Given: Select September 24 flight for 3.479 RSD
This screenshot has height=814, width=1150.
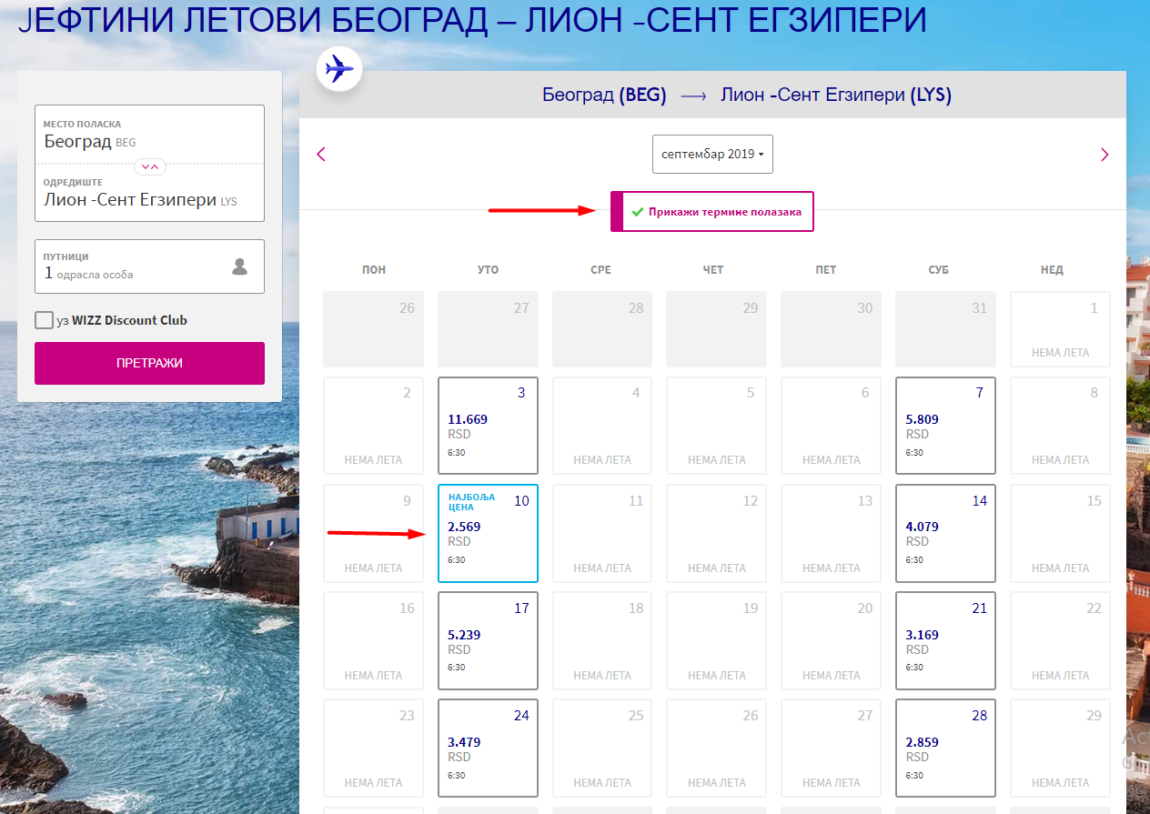Looking at the screenshot, I should pos(488,748).
